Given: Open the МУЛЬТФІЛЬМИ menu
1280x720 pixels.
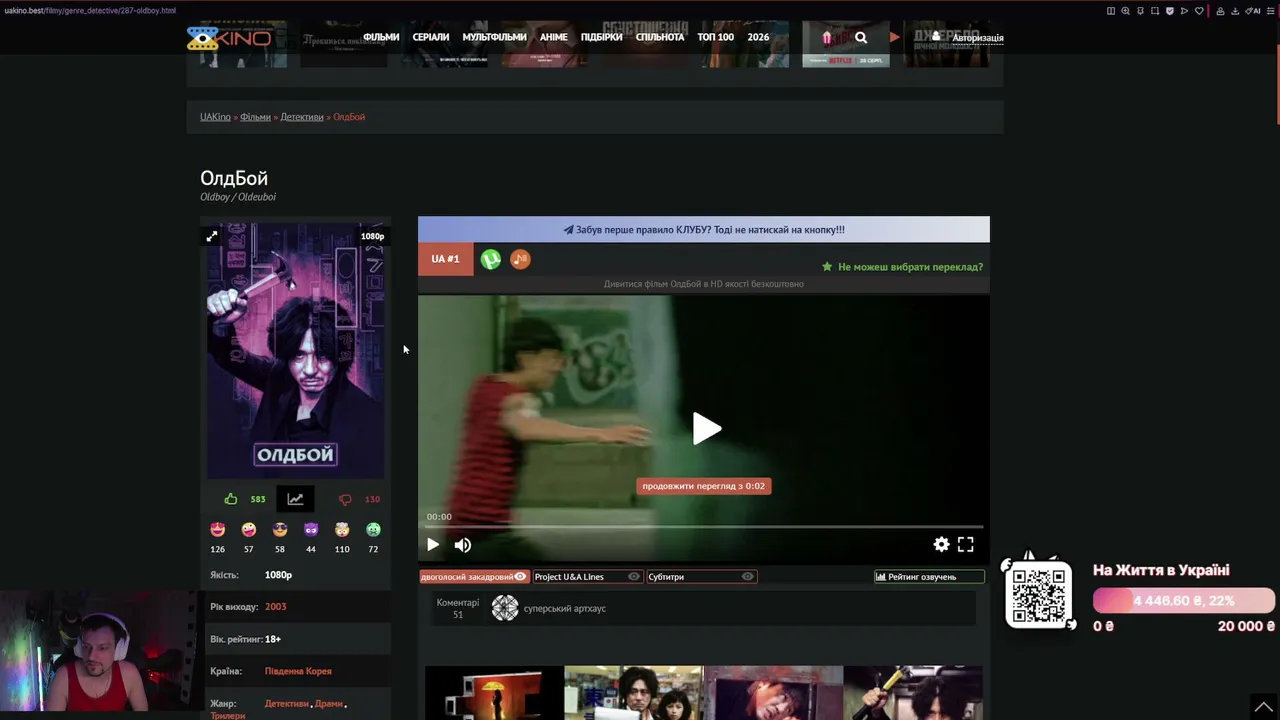Looking at the screenshot, I should 494,38.
